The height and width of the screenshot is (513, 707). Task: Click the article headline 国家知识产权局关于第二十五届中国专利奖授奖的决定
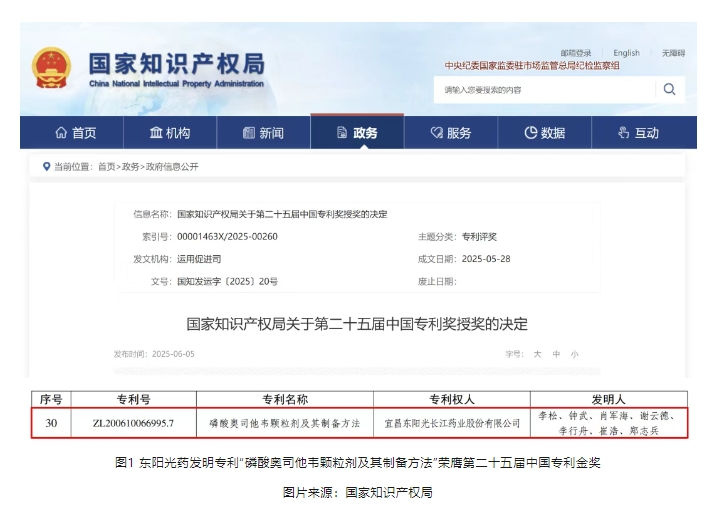coord(357,324)
